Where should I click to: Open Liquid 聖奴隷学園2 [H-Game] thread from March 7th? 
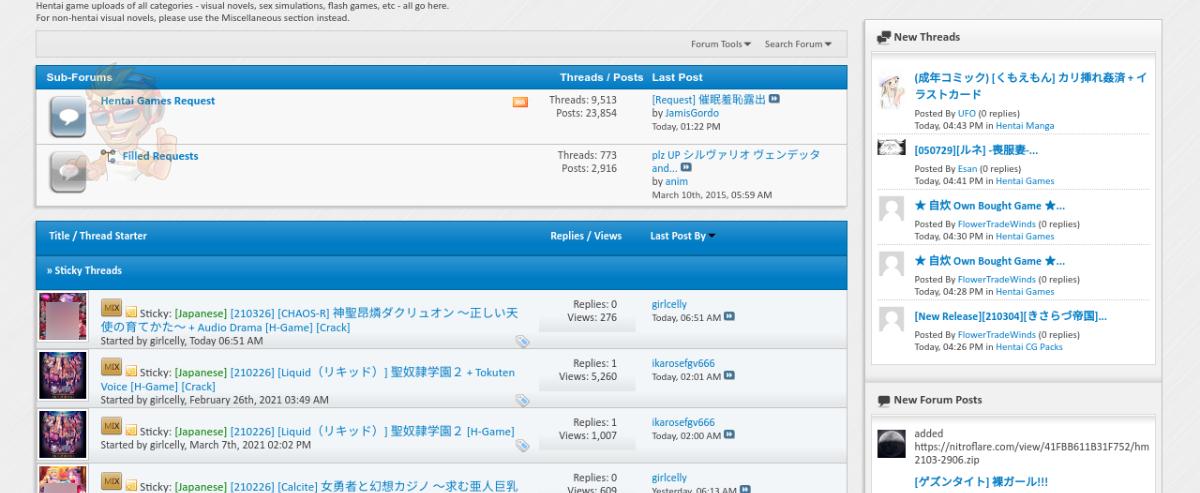[372, 431]
